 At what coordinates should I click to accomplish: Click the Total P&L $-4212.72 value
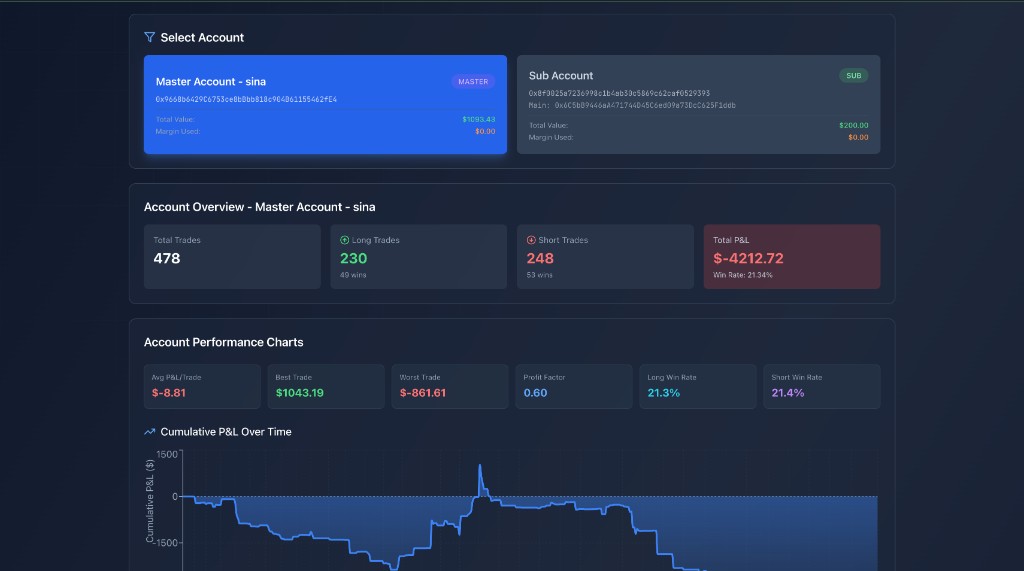click(x=748, y=258)
